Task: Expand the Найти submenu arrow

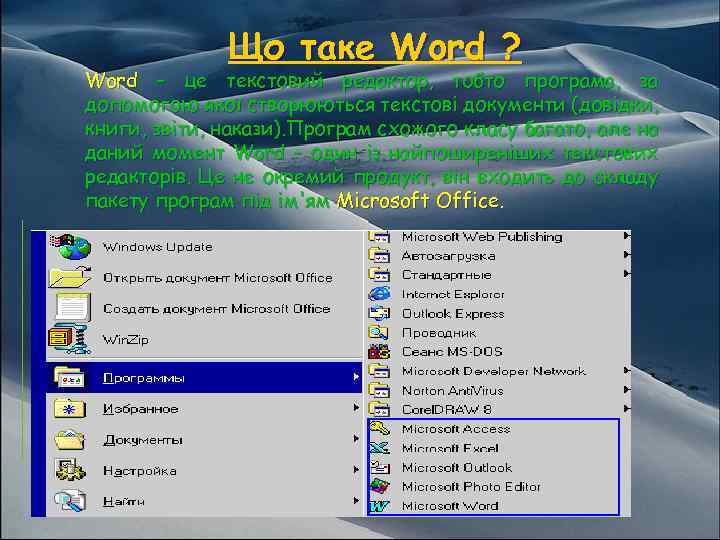Action: pyautogui.click(x=356, y=501)
